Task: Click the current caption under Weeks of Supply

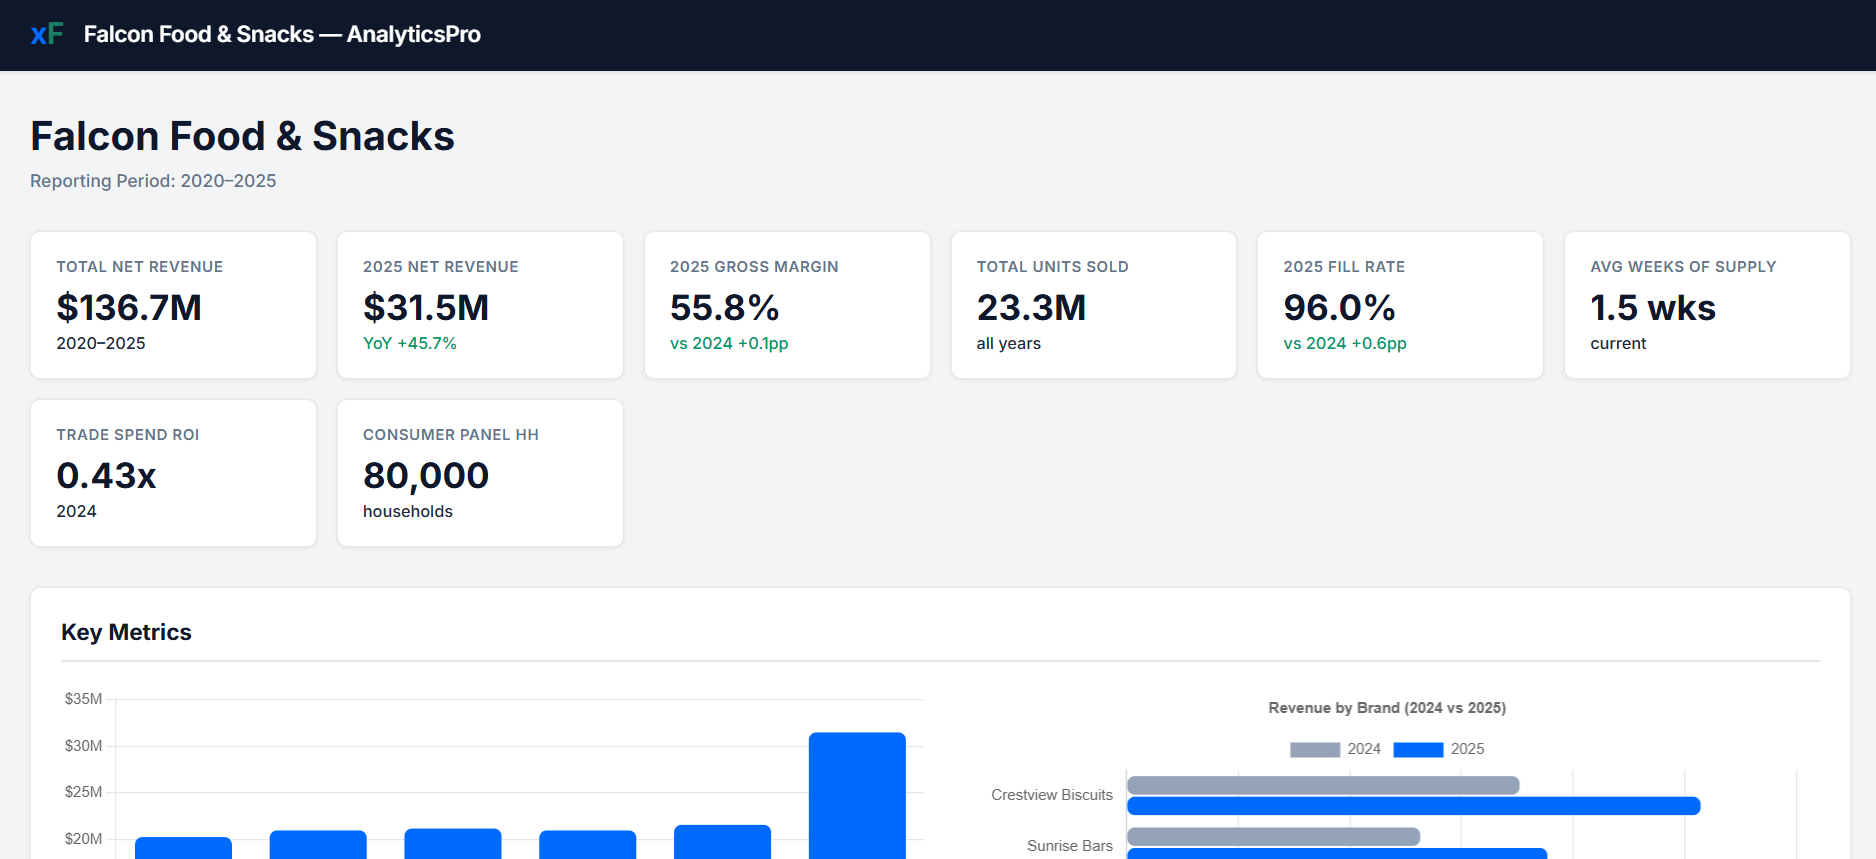Action: (1618, 343)
